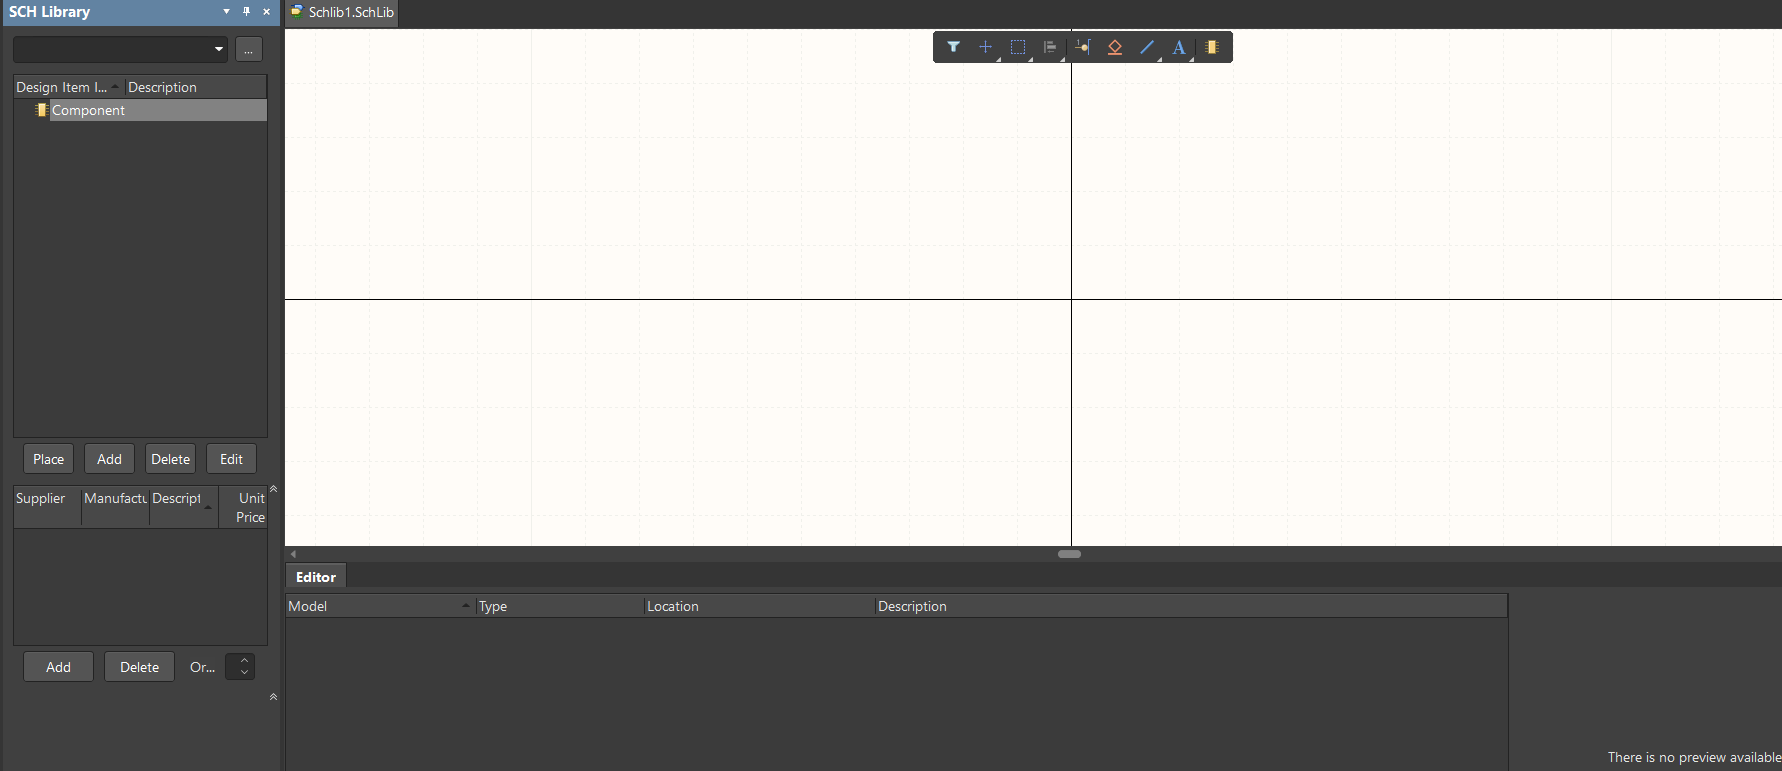Screen dimensions: 1782x771
Task: Sort by the Design Item ID column
Action: (x=68, y=87)
